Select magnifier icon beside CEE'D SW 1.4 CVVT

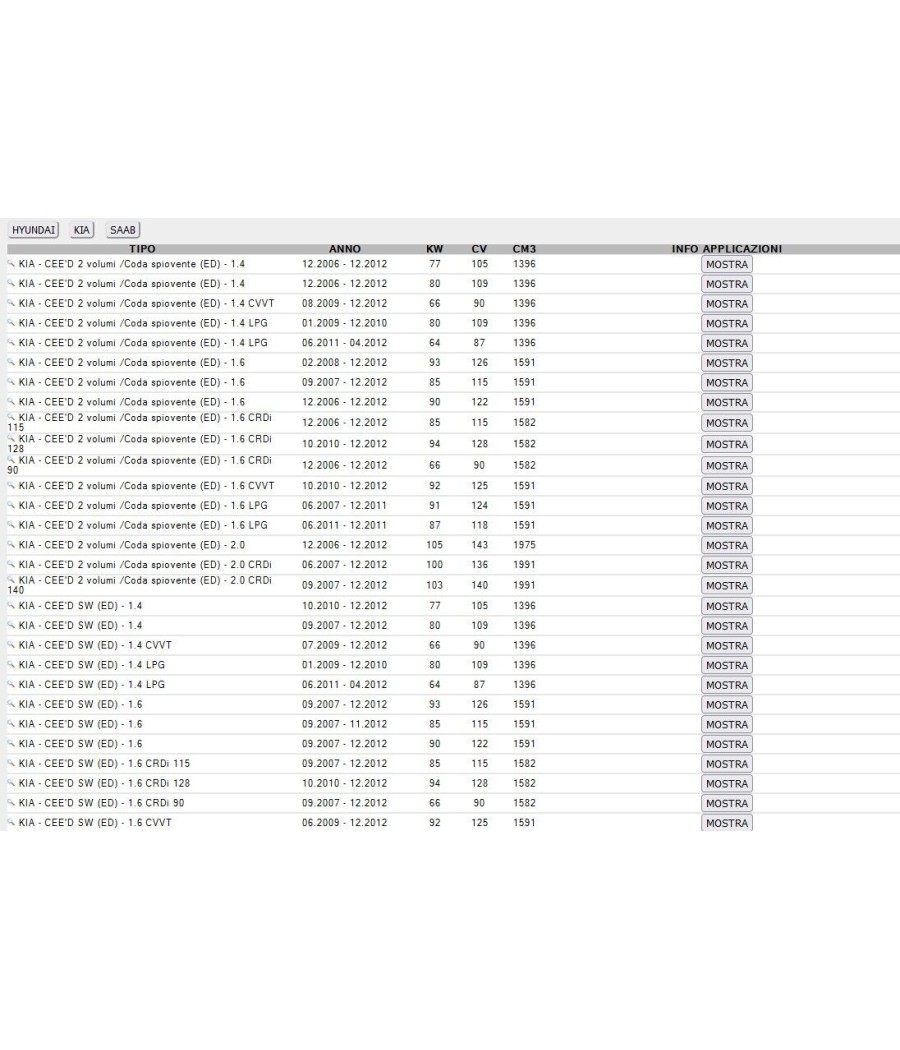point(11,644)
